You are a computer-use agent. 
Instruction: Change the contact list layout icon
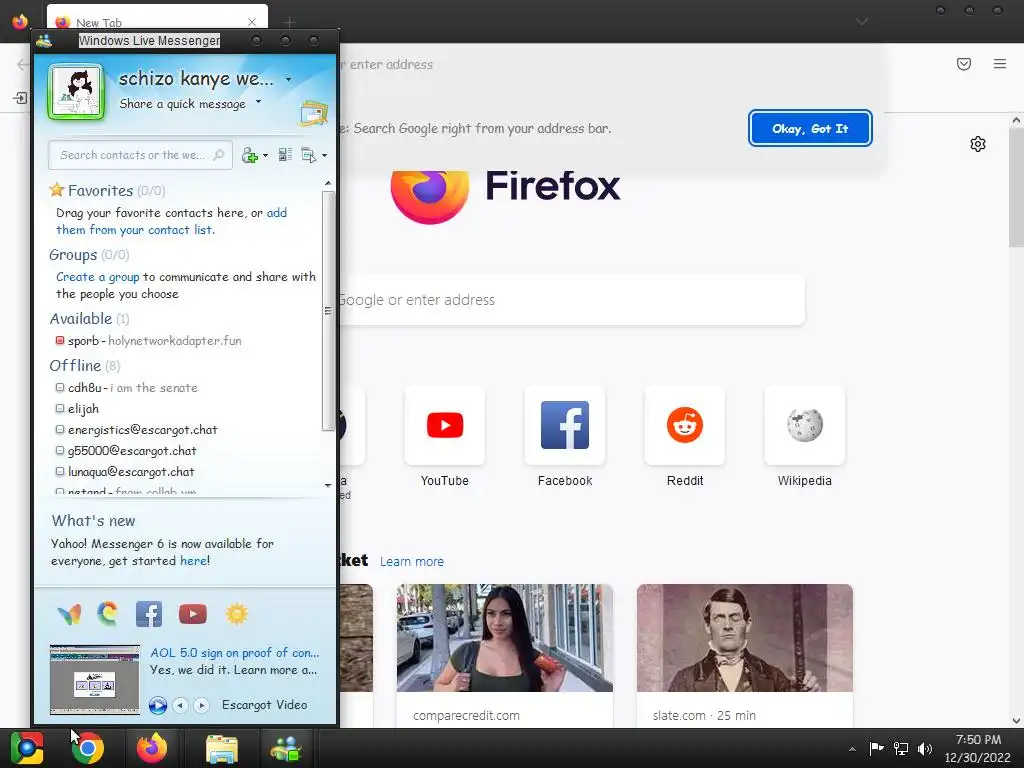(285, 155)
